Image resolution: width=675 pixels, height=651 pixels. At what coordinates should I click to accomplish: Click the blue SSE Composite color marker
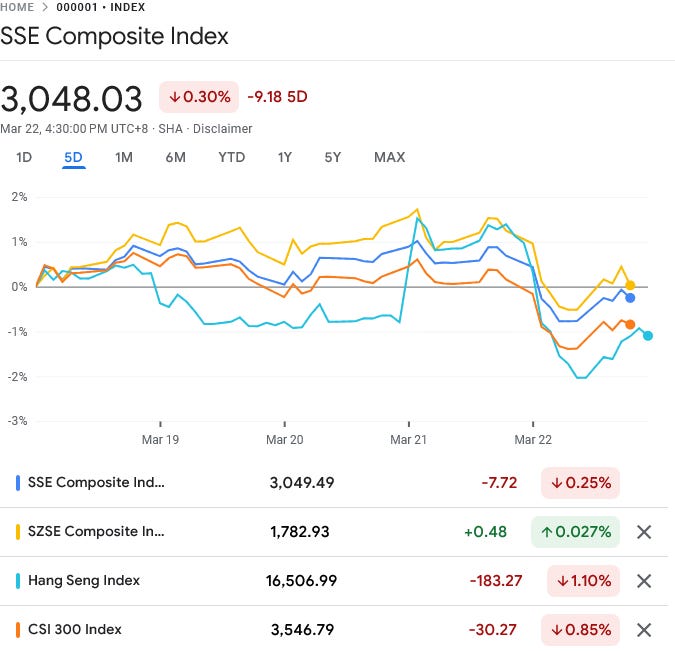click(18, 483)
